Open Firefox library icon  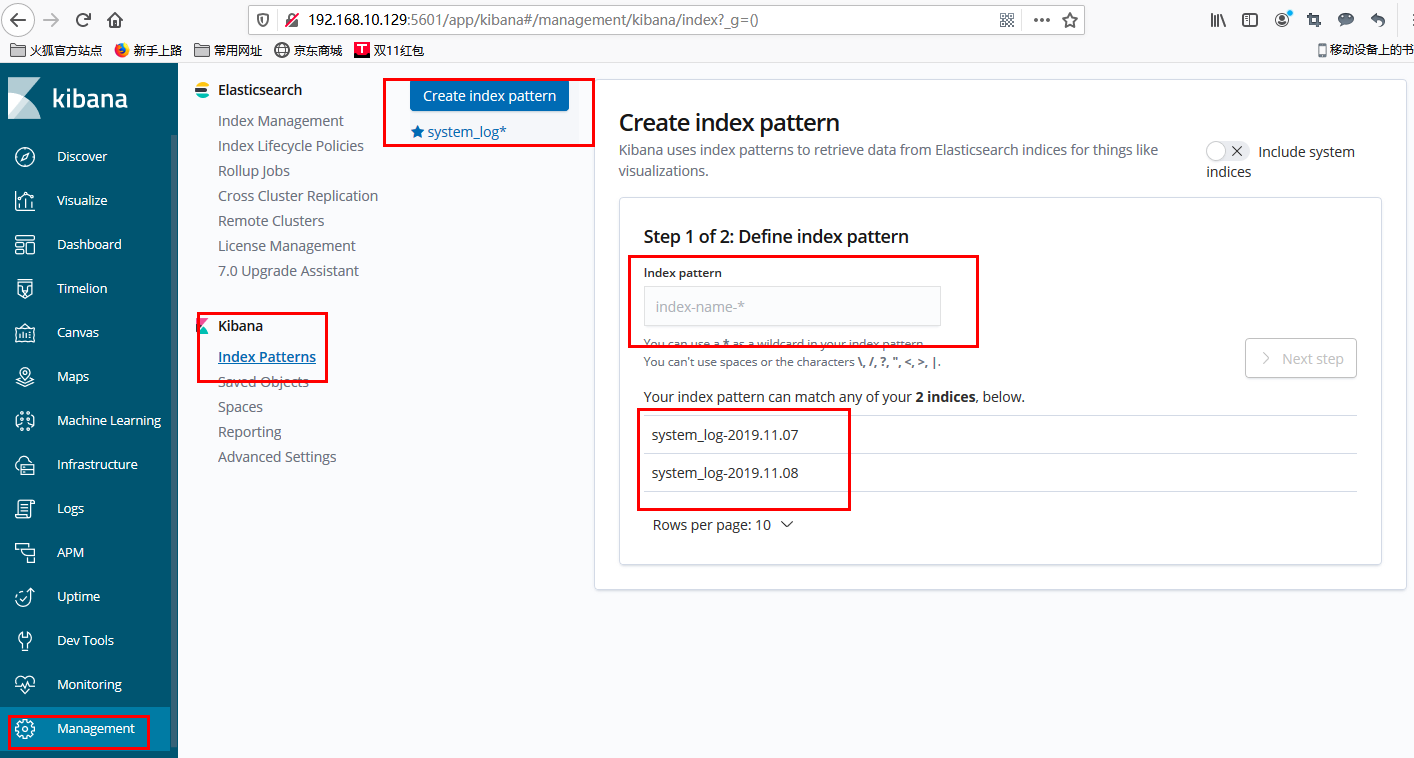point(1218,20)
